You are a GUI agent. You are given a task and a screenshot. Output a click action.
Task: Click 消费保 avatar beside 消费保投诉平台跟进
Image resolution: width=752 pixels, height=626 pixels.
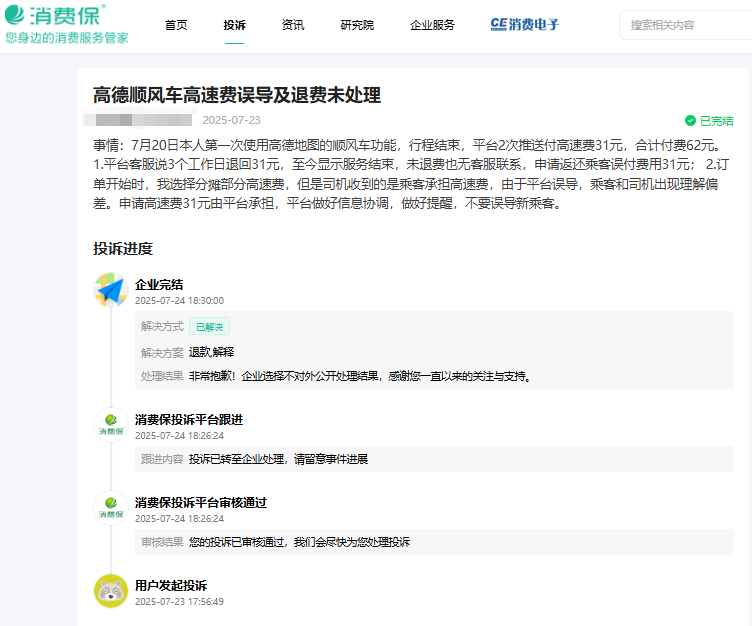(x=111, y=425)
